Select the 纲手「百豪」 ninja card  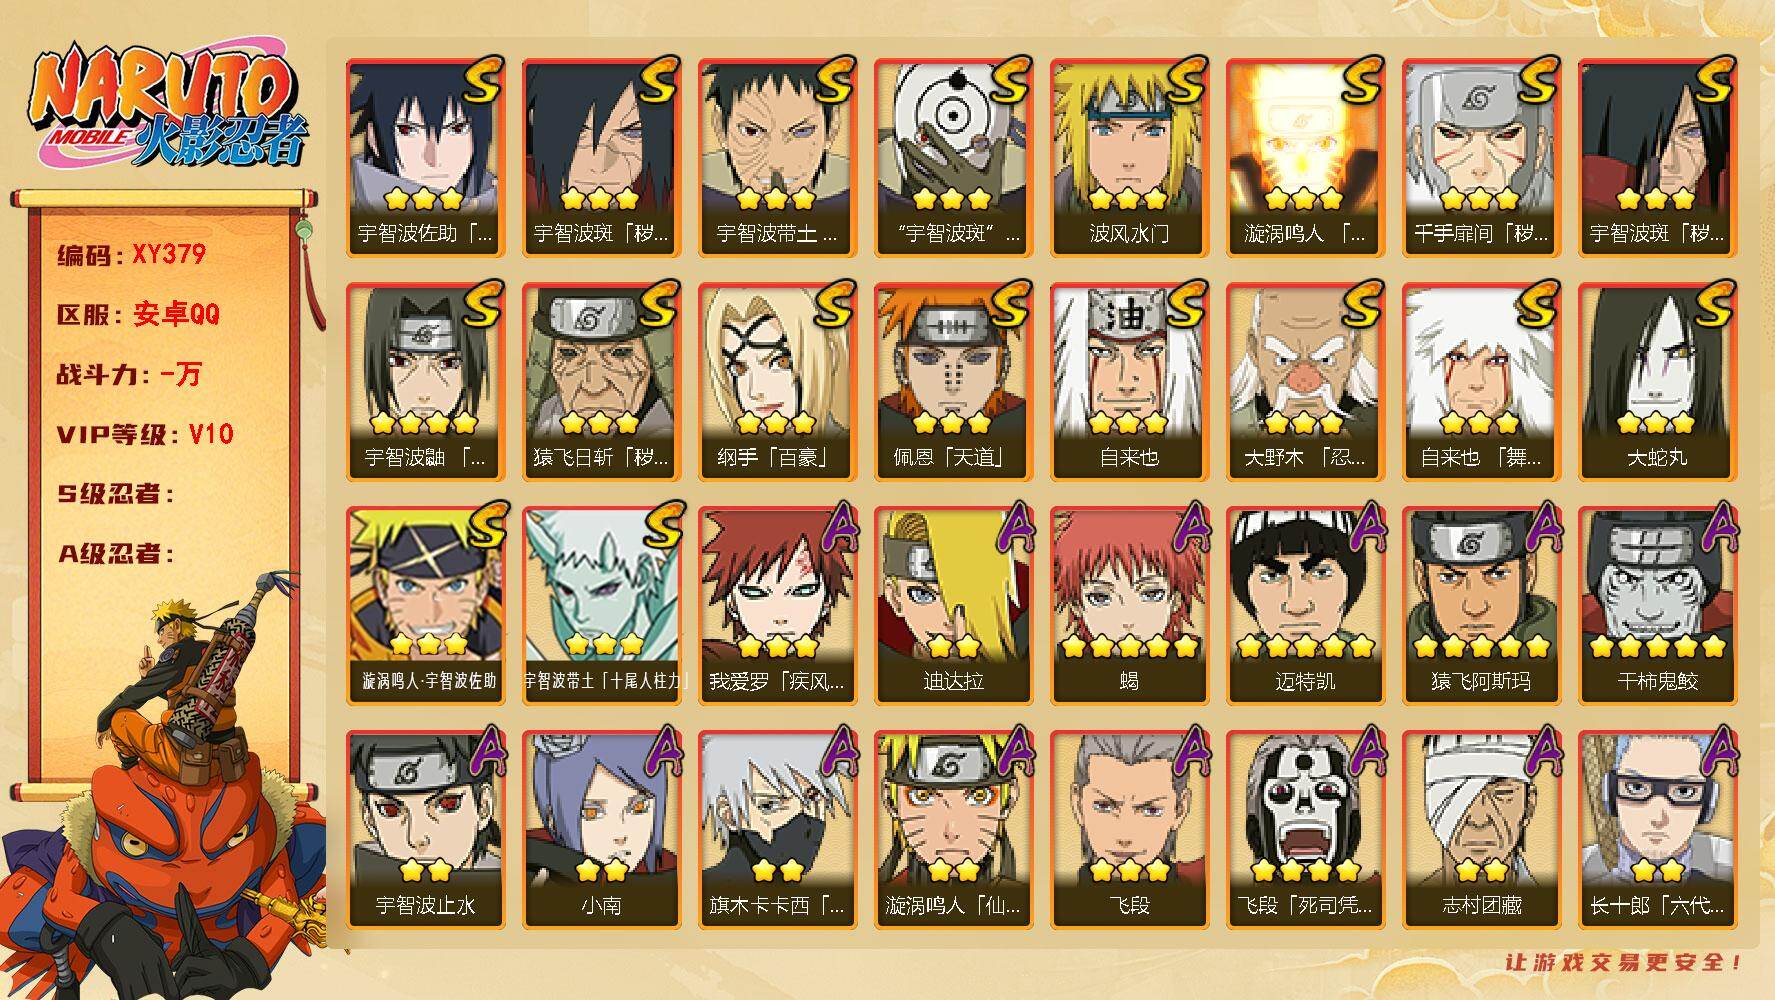[777, 382]
